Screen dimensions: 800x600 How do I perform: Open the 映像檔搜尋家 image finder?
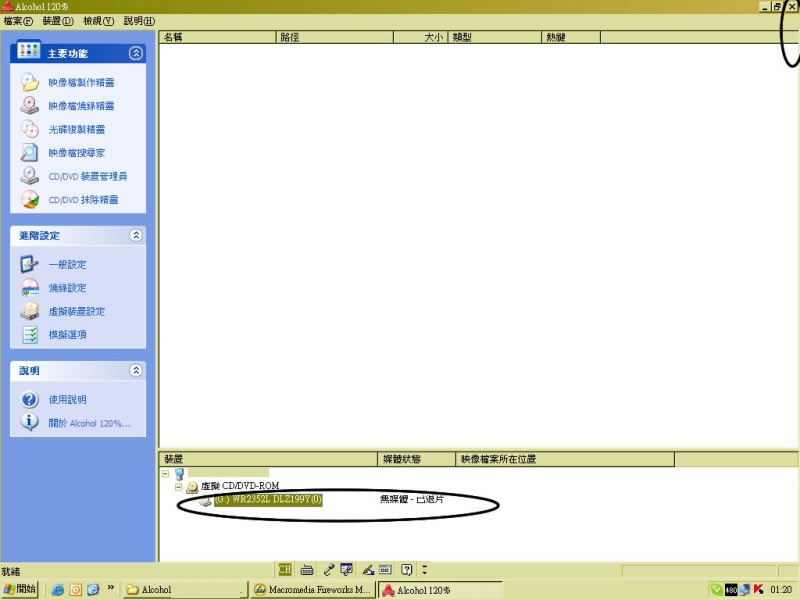point(77,153)
